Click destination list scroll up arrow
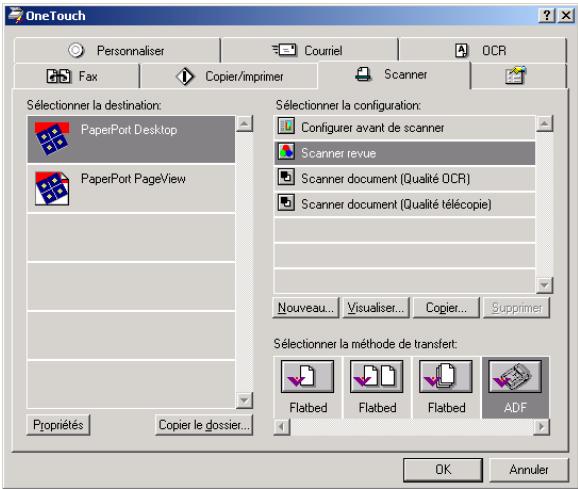Screen dimensions: 578x489 244,124
